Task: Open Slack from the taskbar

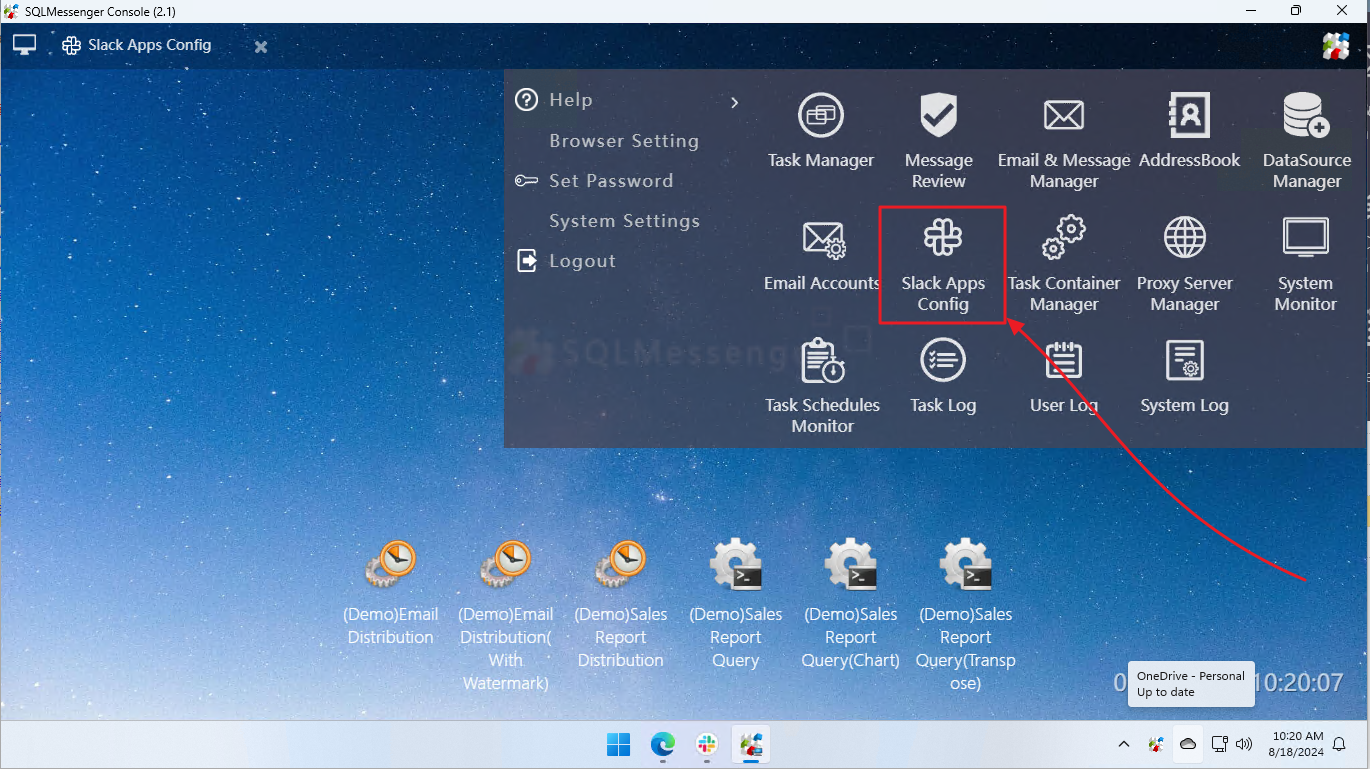Action: [707, 745]
